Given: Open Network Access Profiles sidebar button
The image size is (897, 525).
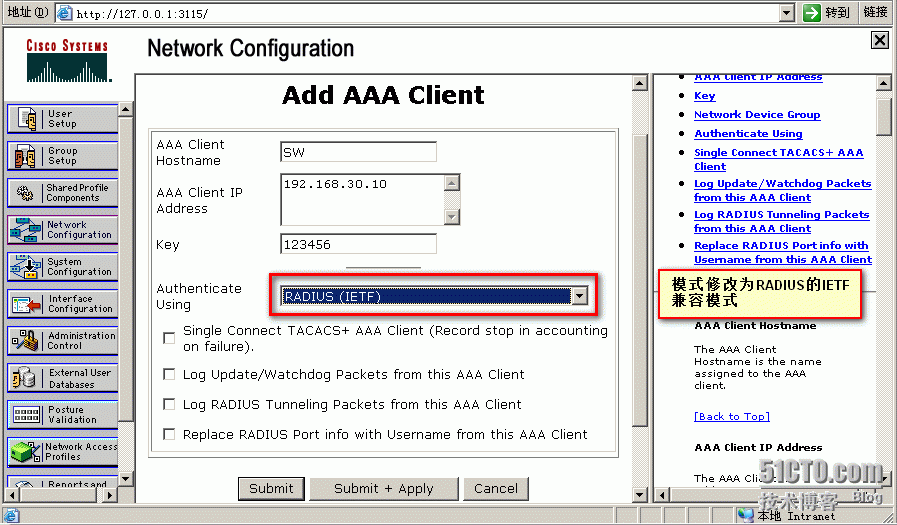Looking at the screenshot, I should click(x=62, y=452).
